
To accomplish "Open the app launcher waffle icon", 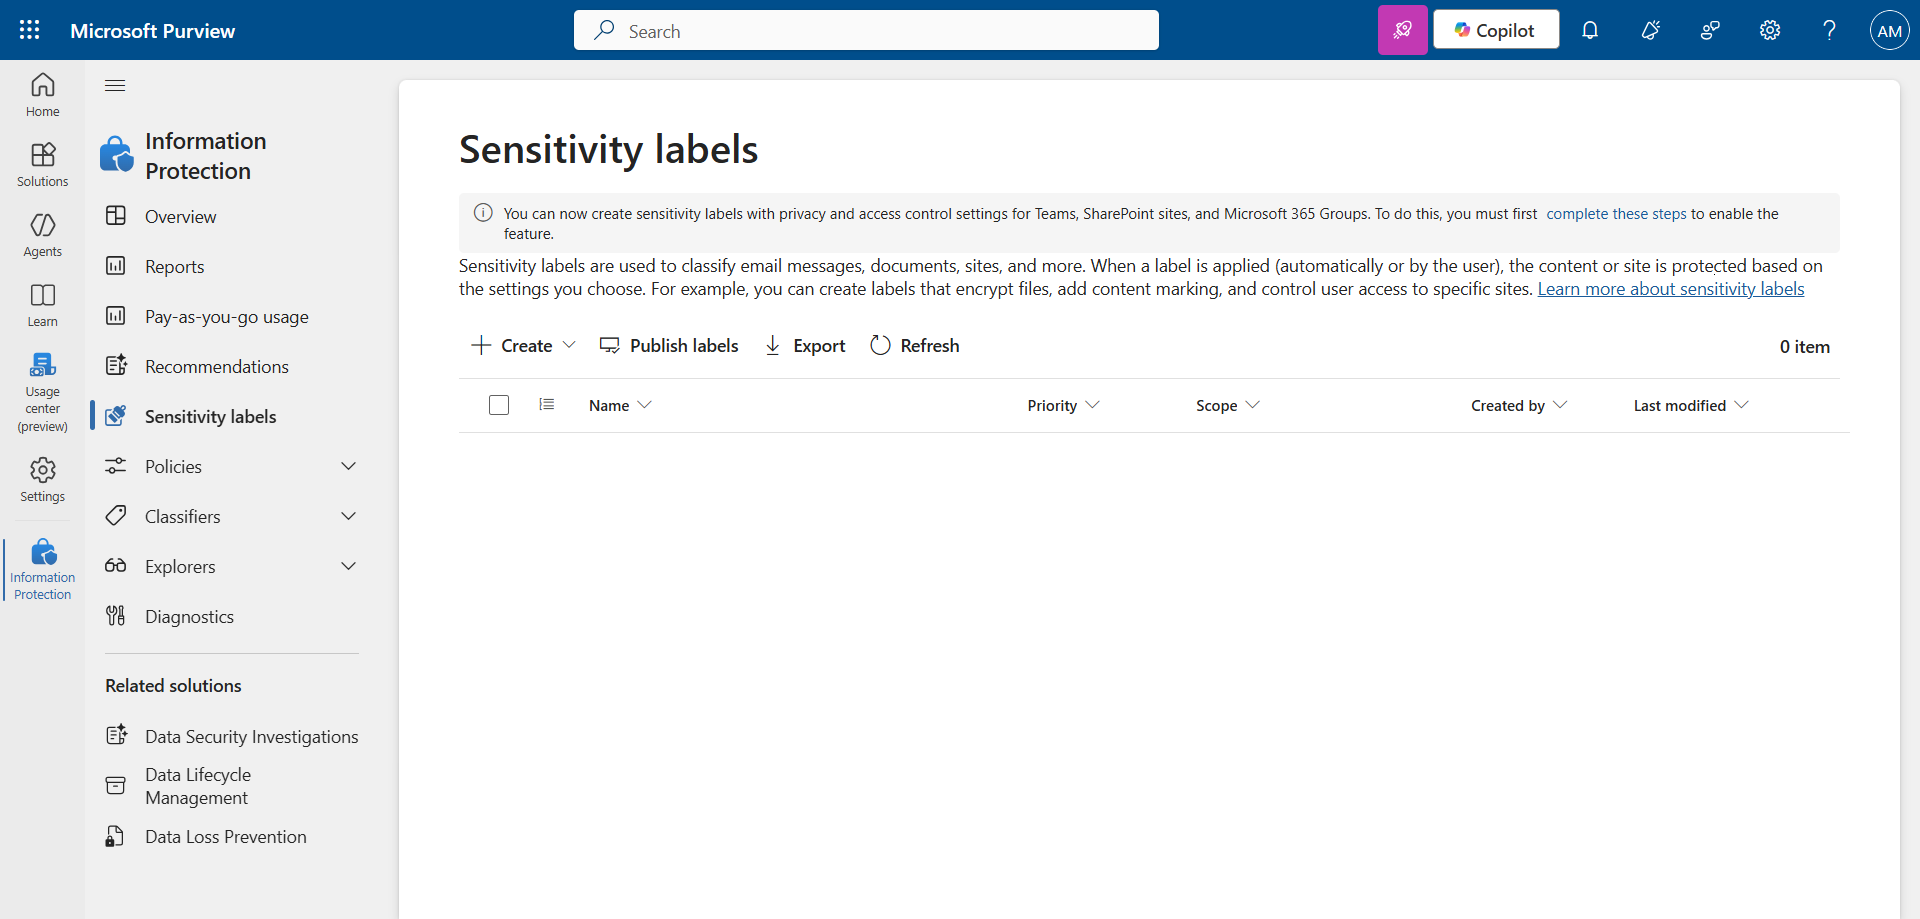I will tap(30, 30).
